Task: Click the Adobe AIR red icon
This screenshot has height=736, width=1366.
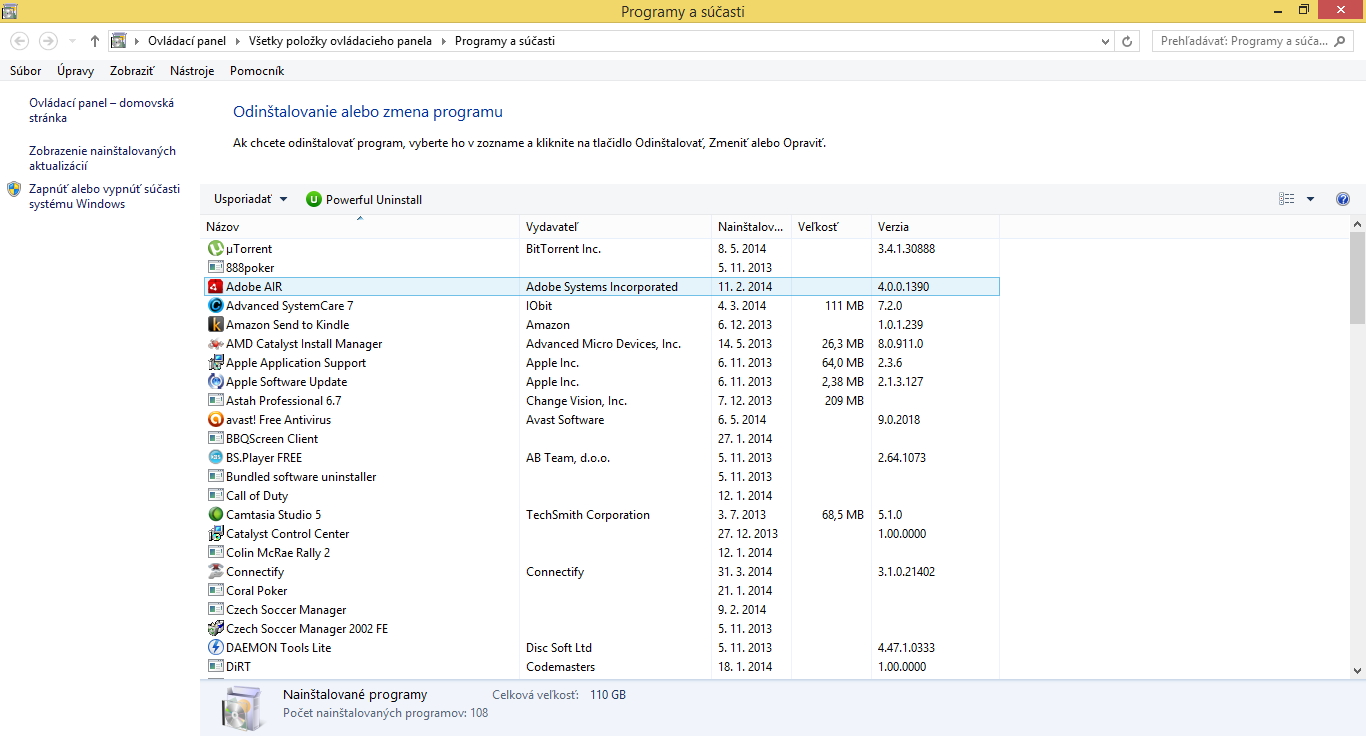Action: point(215,286)
